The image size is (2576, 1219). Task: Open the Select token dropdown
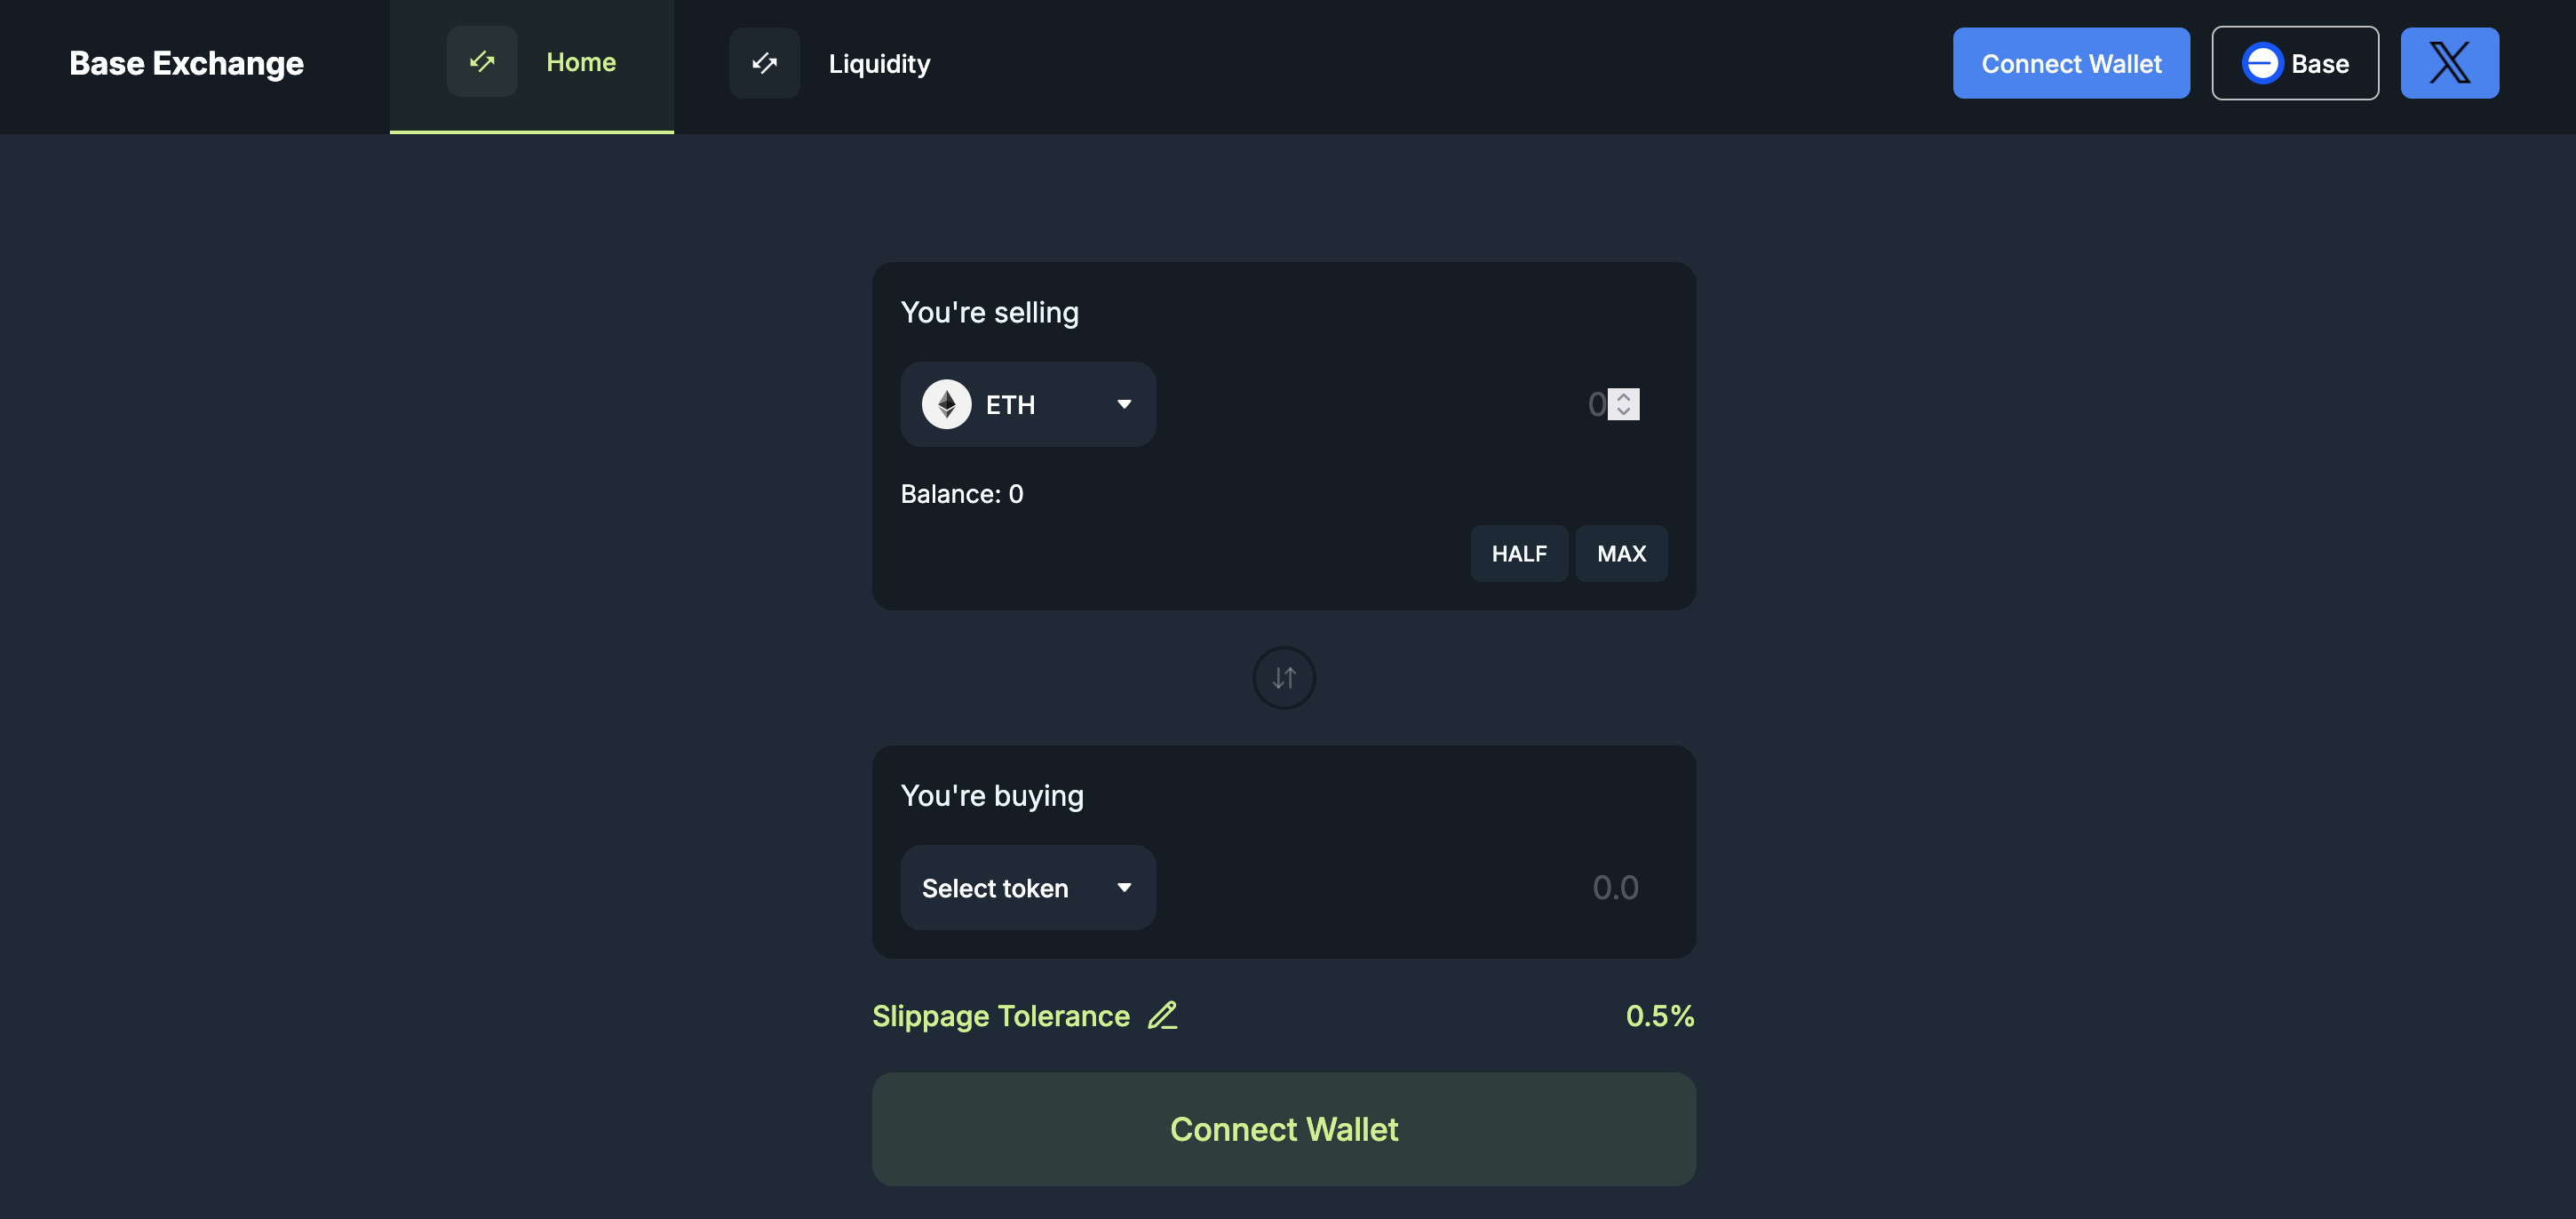click(1028, 888)
